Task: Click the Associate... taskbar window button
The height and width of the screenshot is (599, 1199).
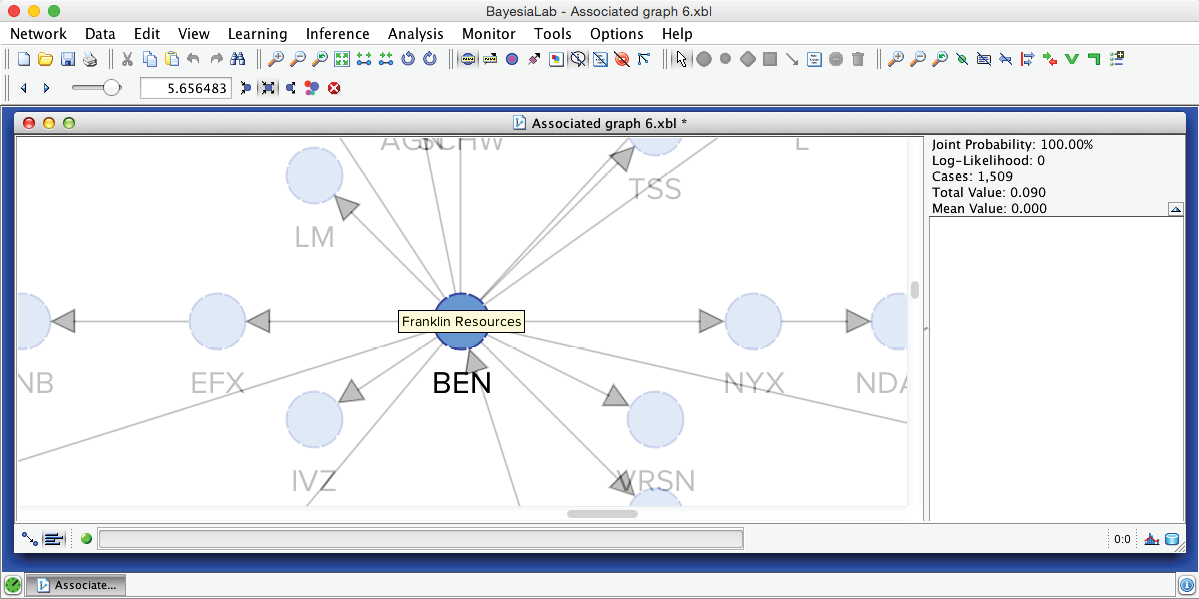Action: click(76, 585)
